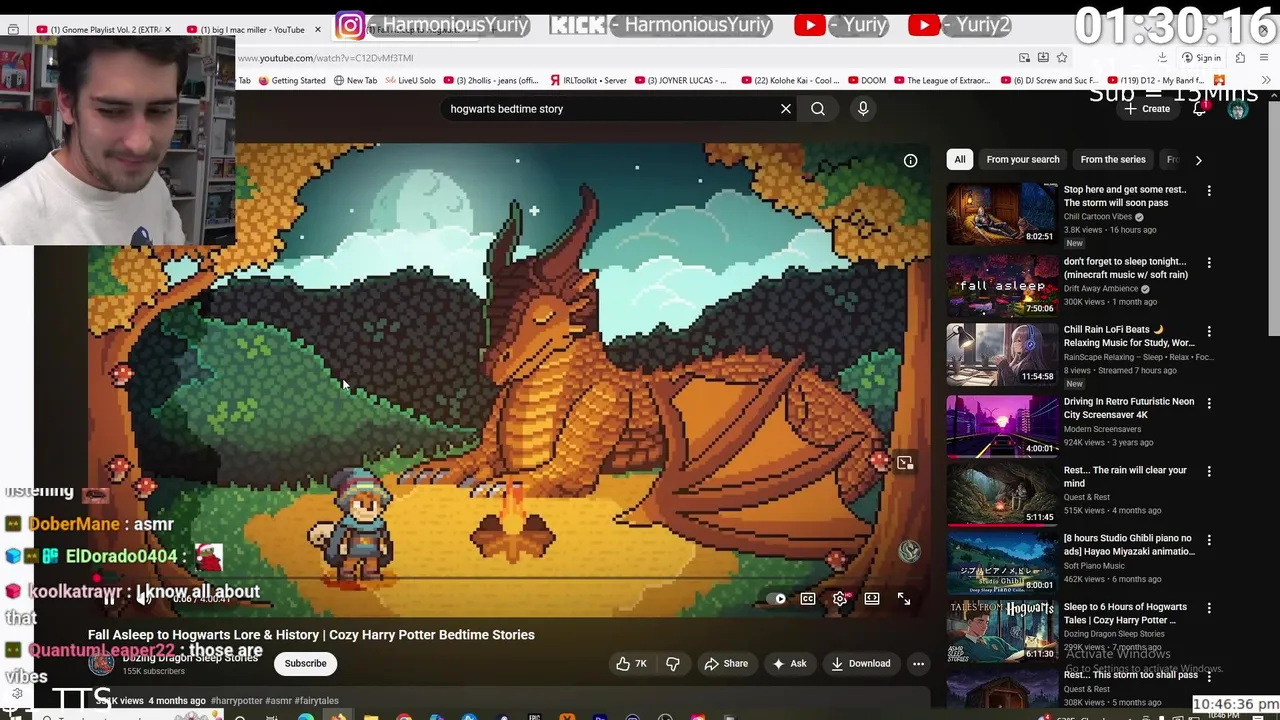
Task: Clear the YouTube search box text
Action: click(786, 109)
